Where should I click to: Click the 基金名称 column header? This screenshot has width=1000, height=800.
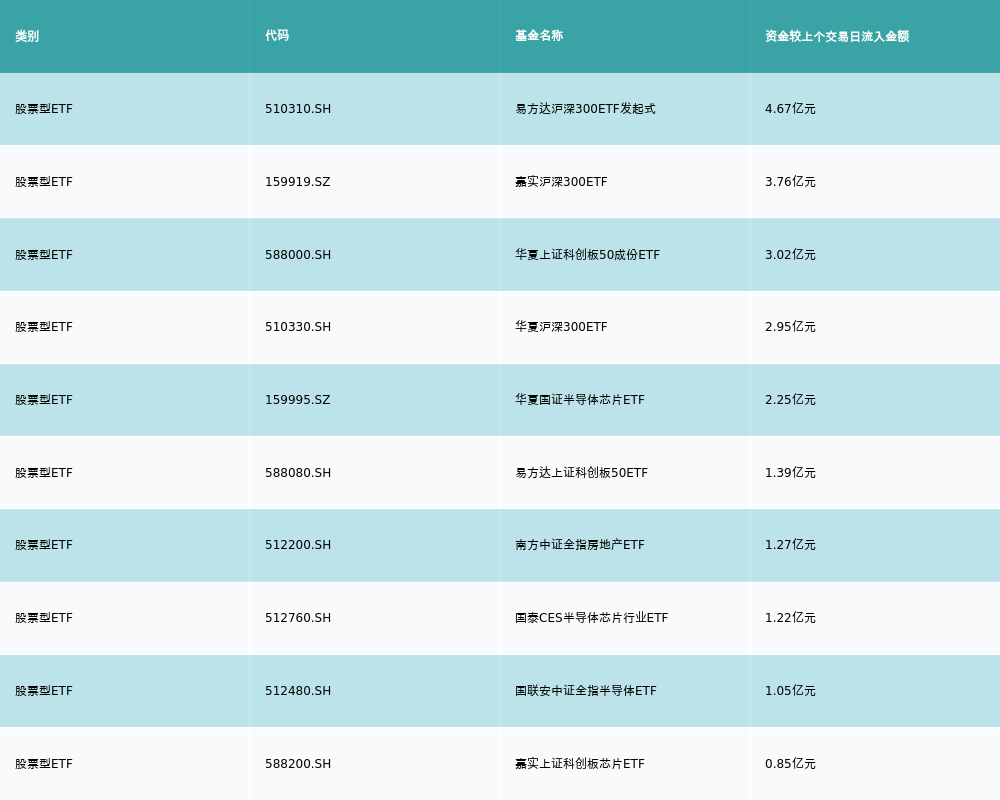point(539,36)
